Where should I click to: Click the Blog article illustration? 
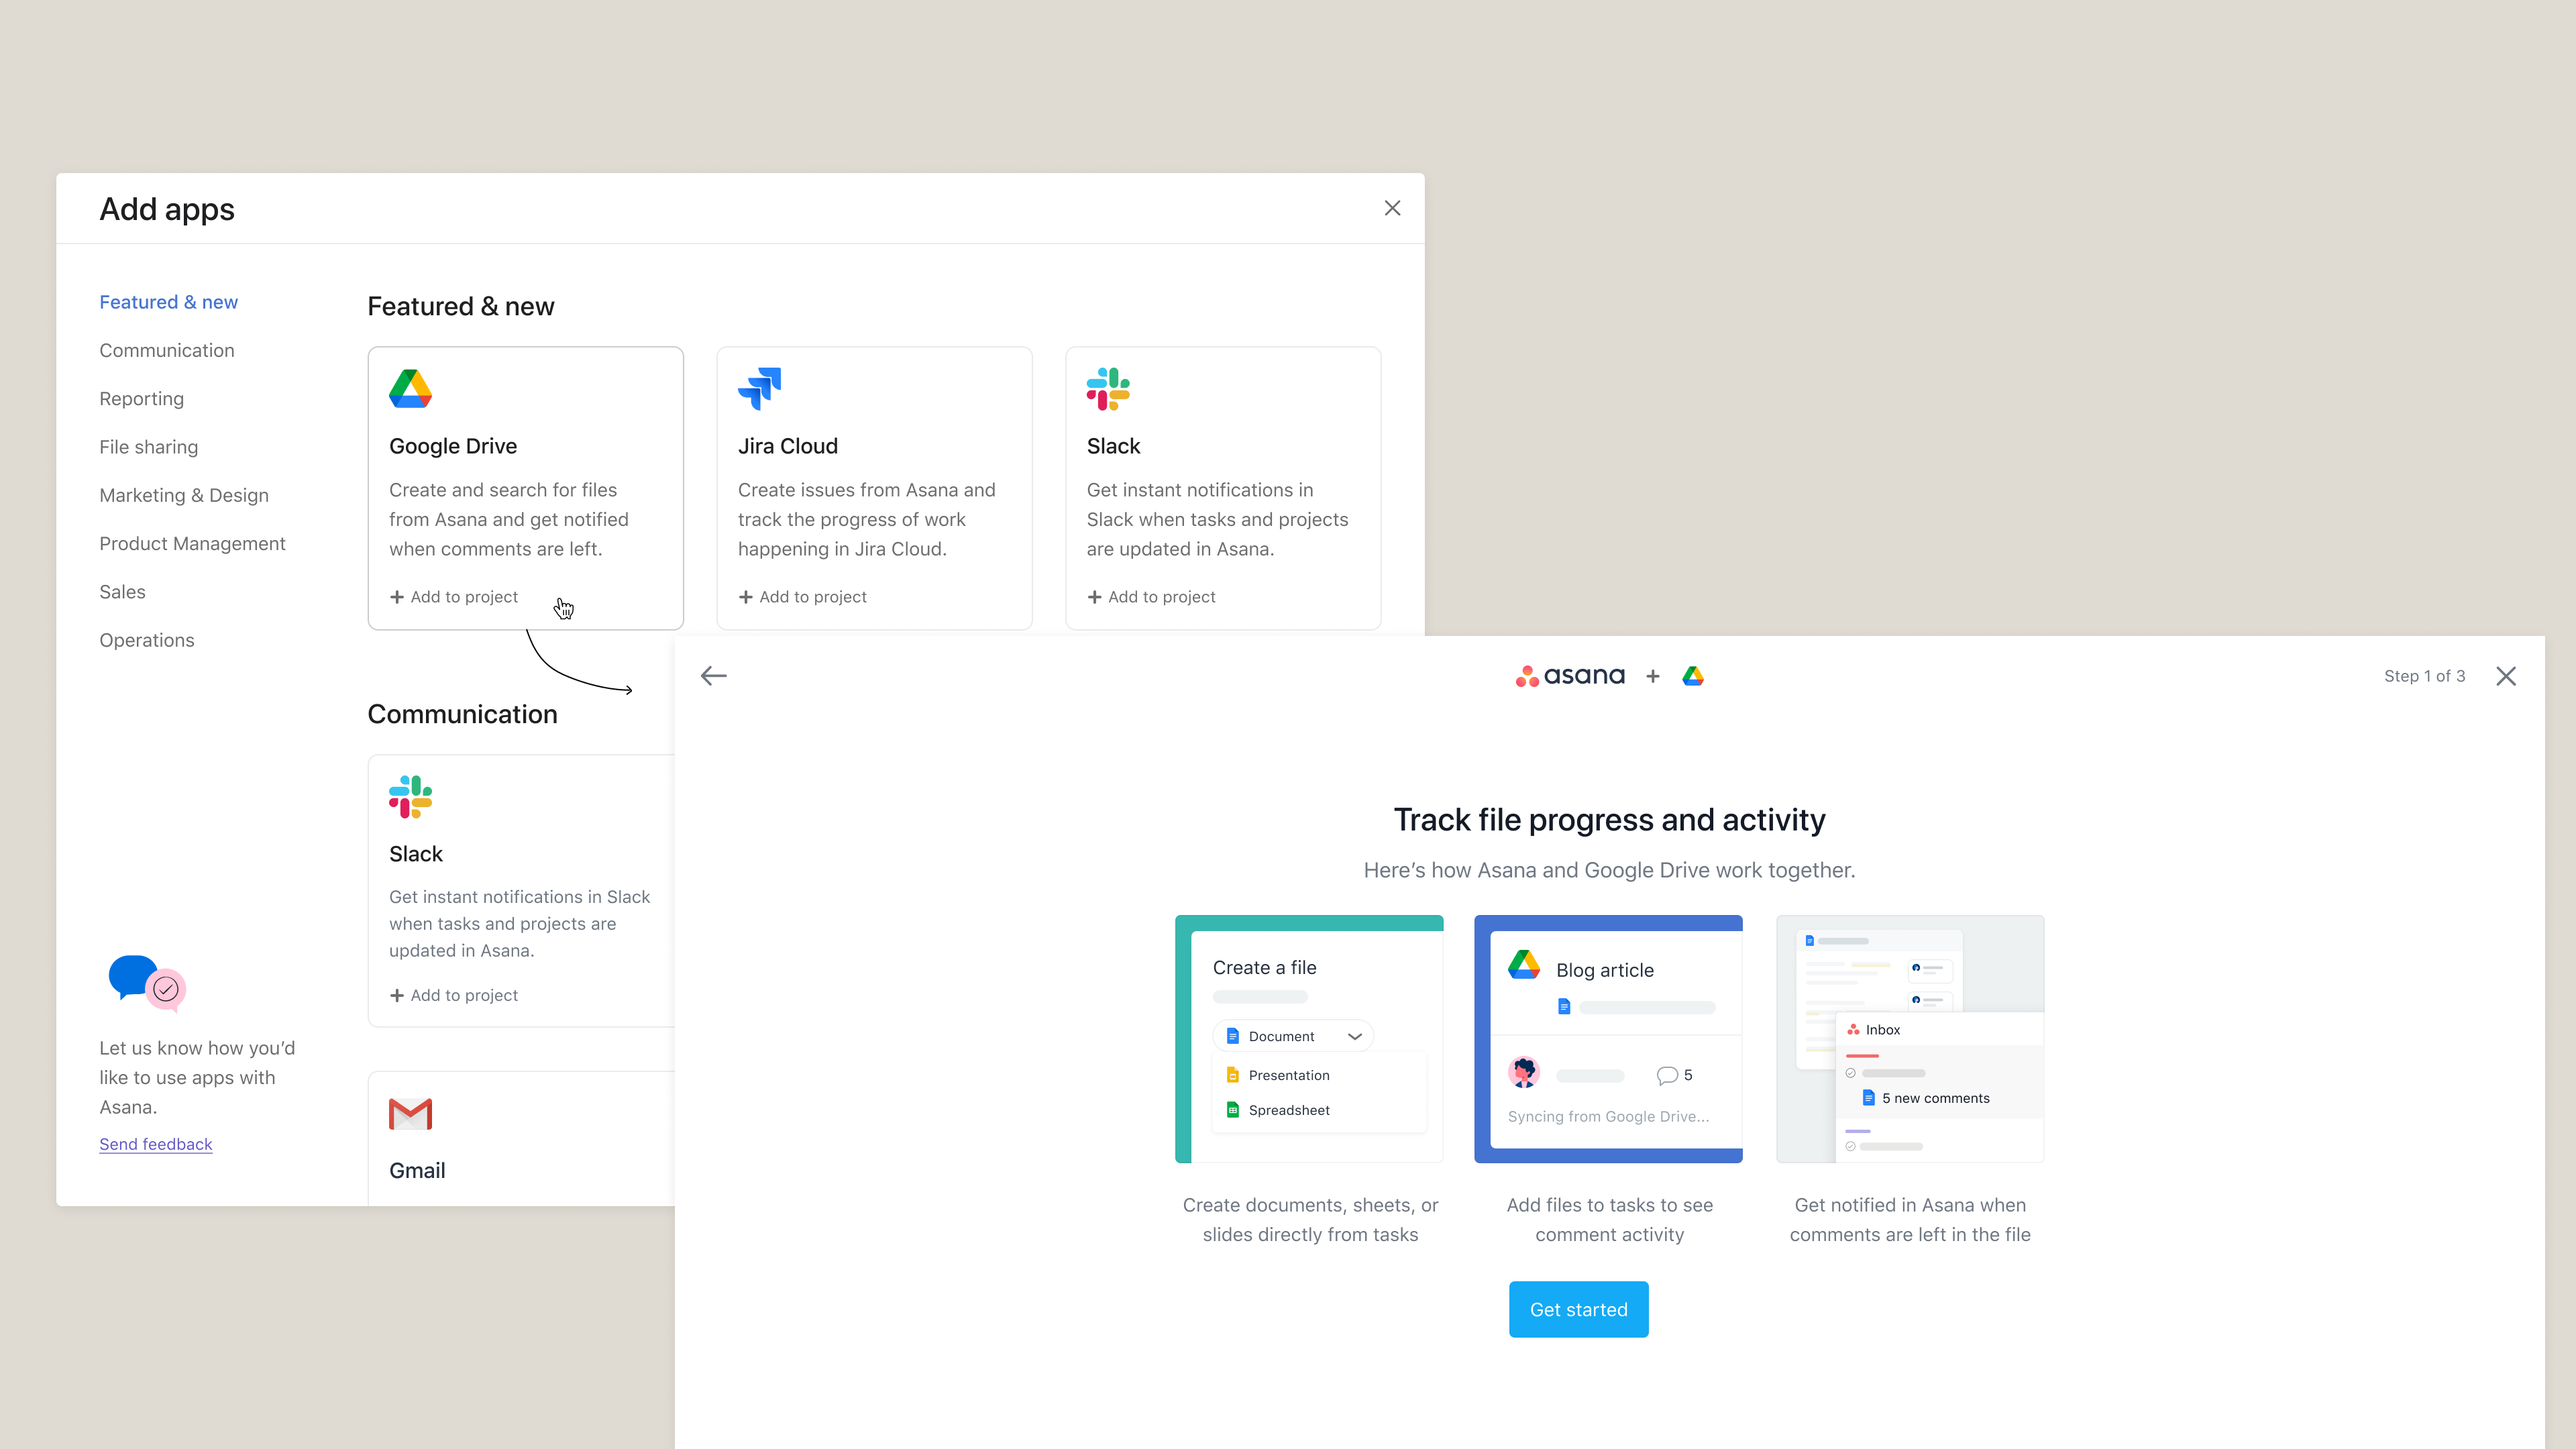tap(1608, 1039)
